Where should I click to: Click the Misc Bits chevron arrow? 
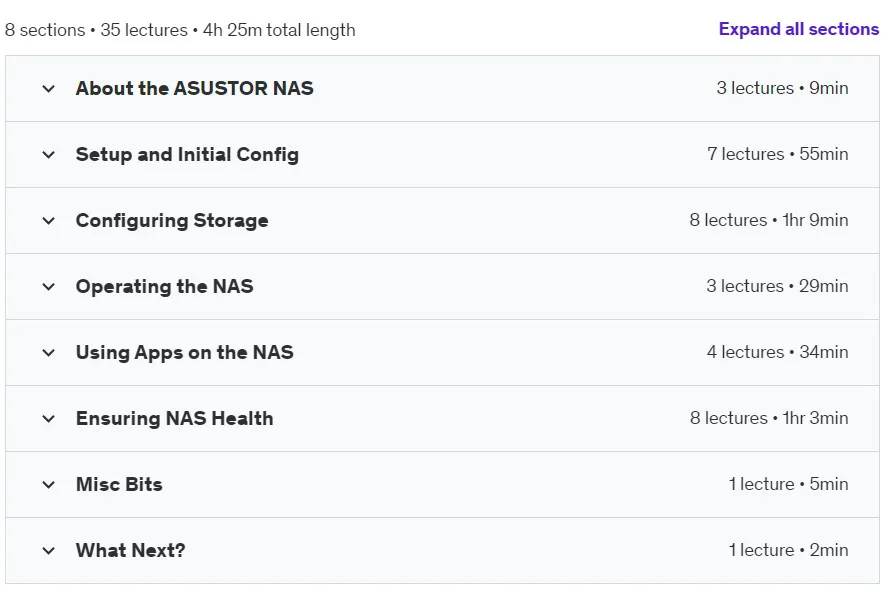pyautogui.click(x=48, y=484)
